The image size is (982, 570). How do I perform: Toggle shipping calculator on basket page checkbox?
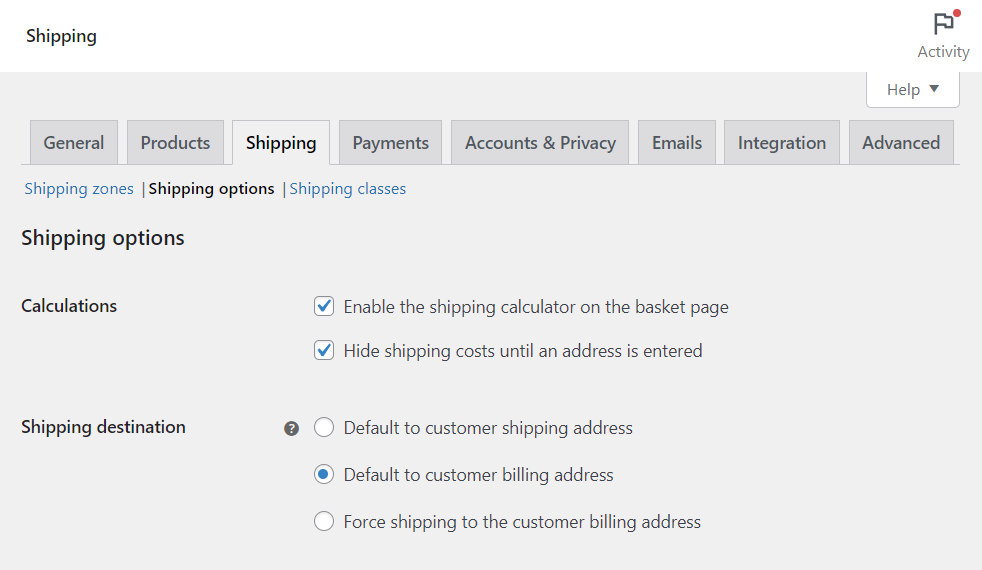tap(324, 306)
